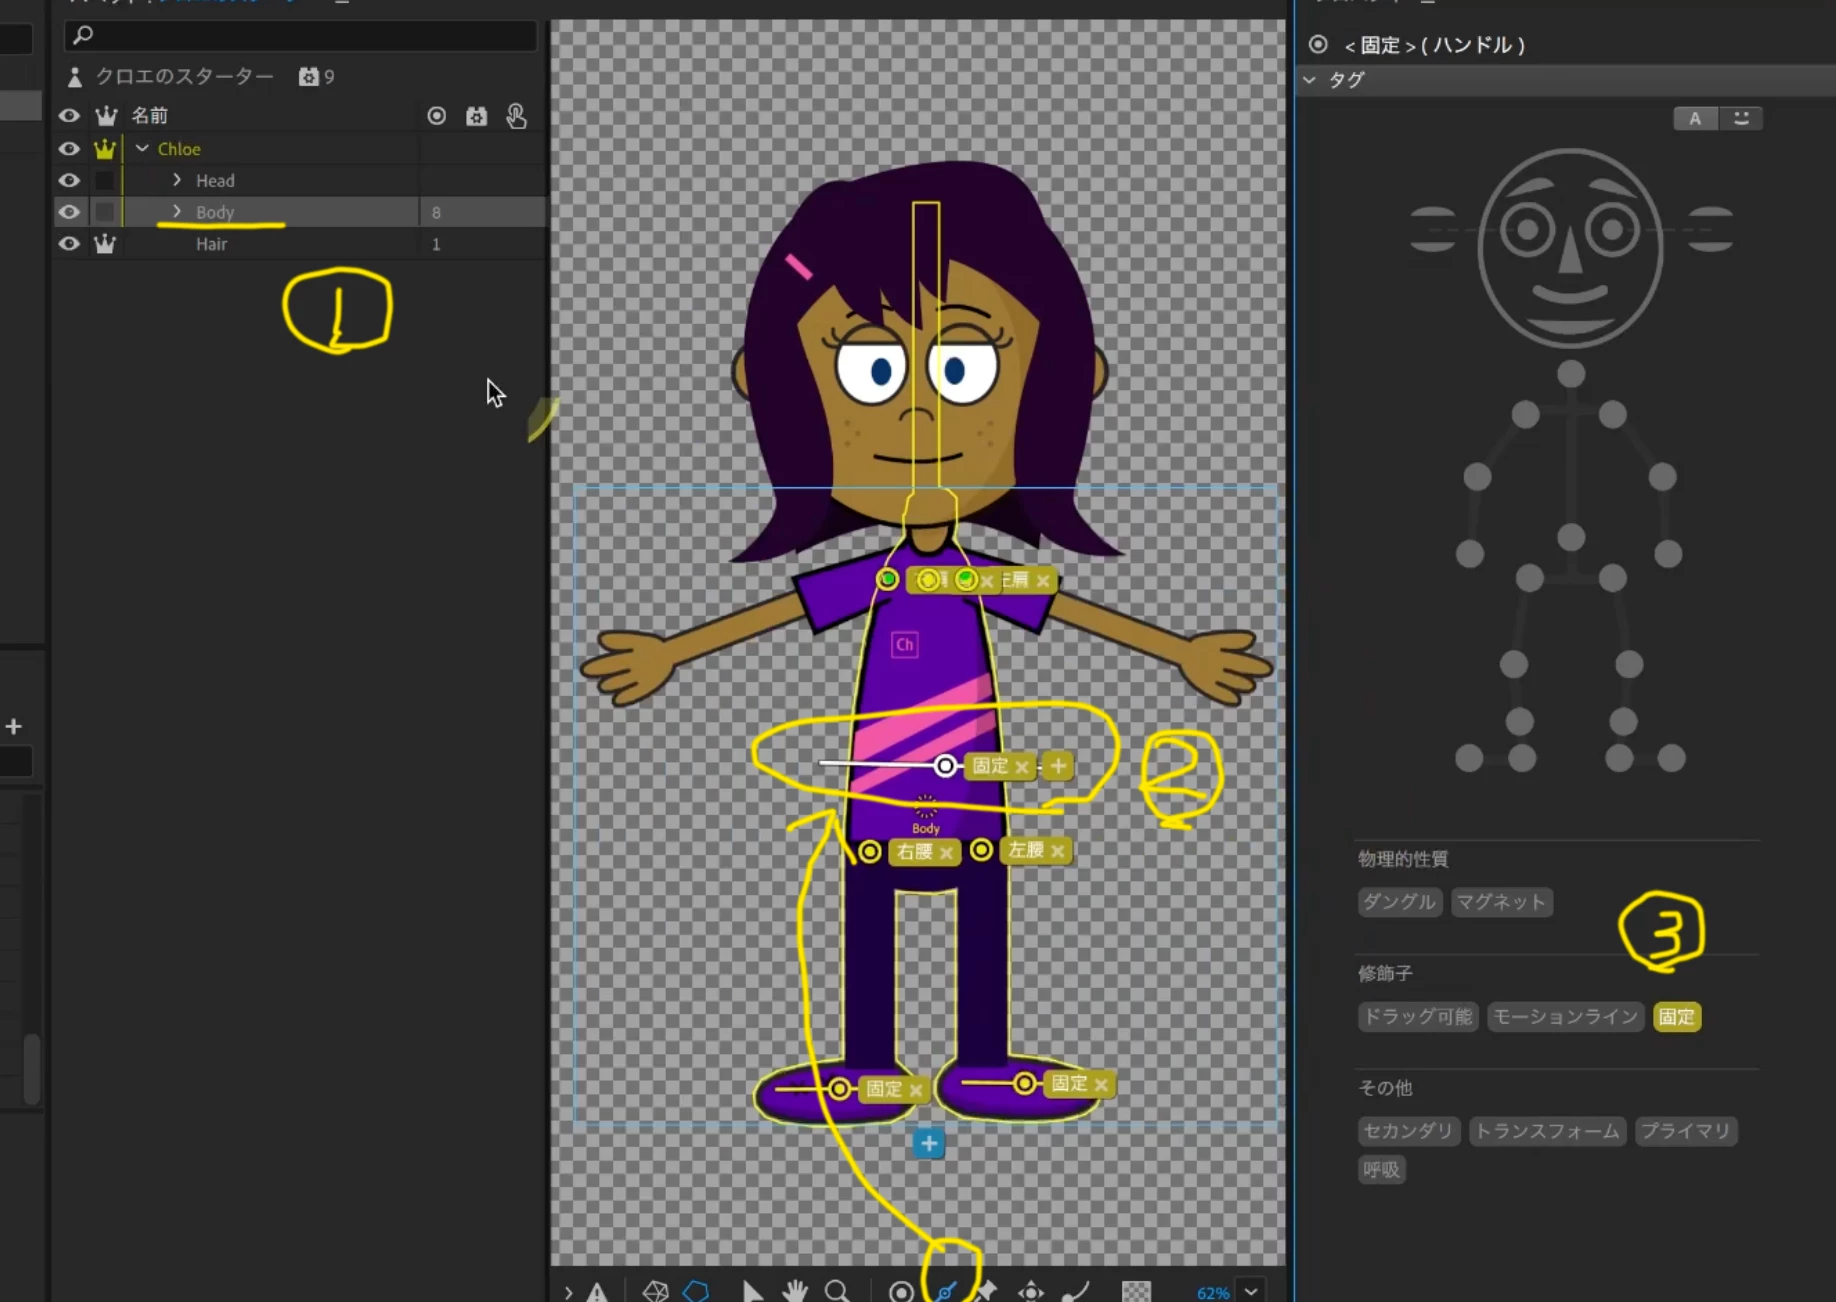Click the warning triangle icon
The width and height of the screenshot is (1836, 1302).
[597, 1291]
